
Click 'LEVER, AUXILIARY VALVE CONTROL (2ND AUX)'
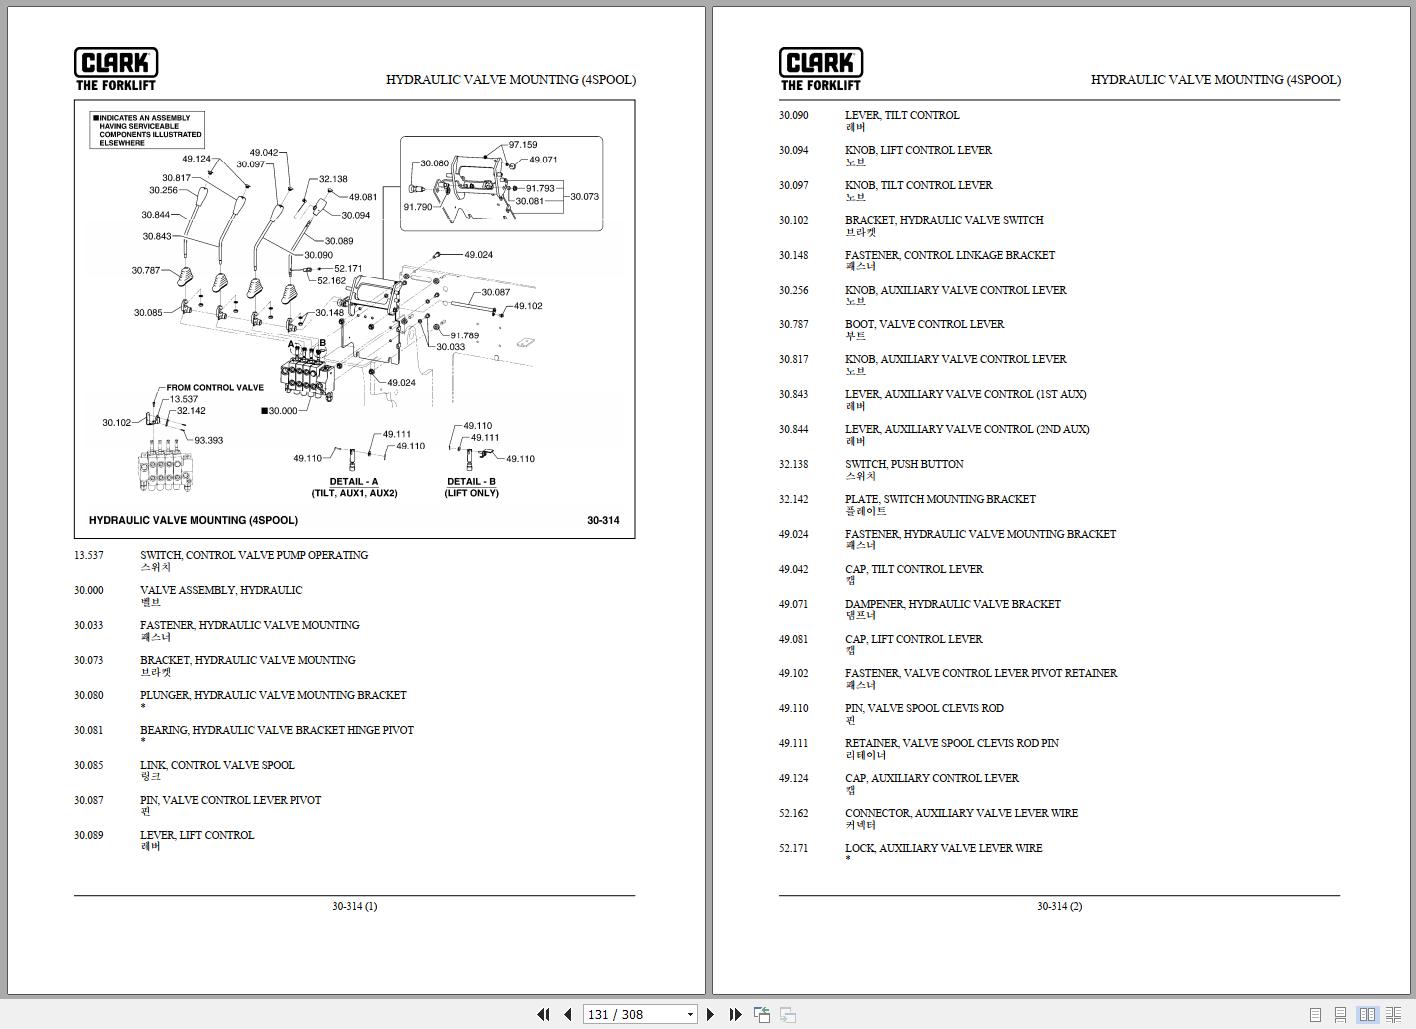pos(967,429)
